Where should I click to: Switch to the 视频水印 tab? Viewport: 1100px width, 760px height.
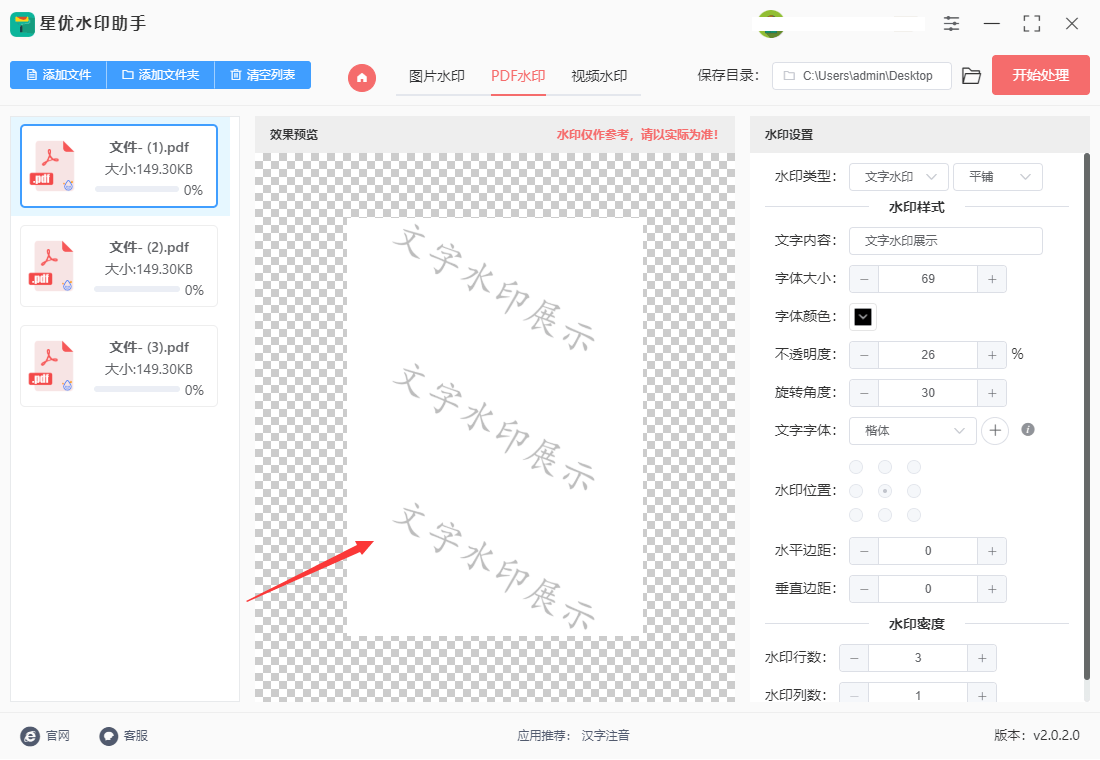600,73
